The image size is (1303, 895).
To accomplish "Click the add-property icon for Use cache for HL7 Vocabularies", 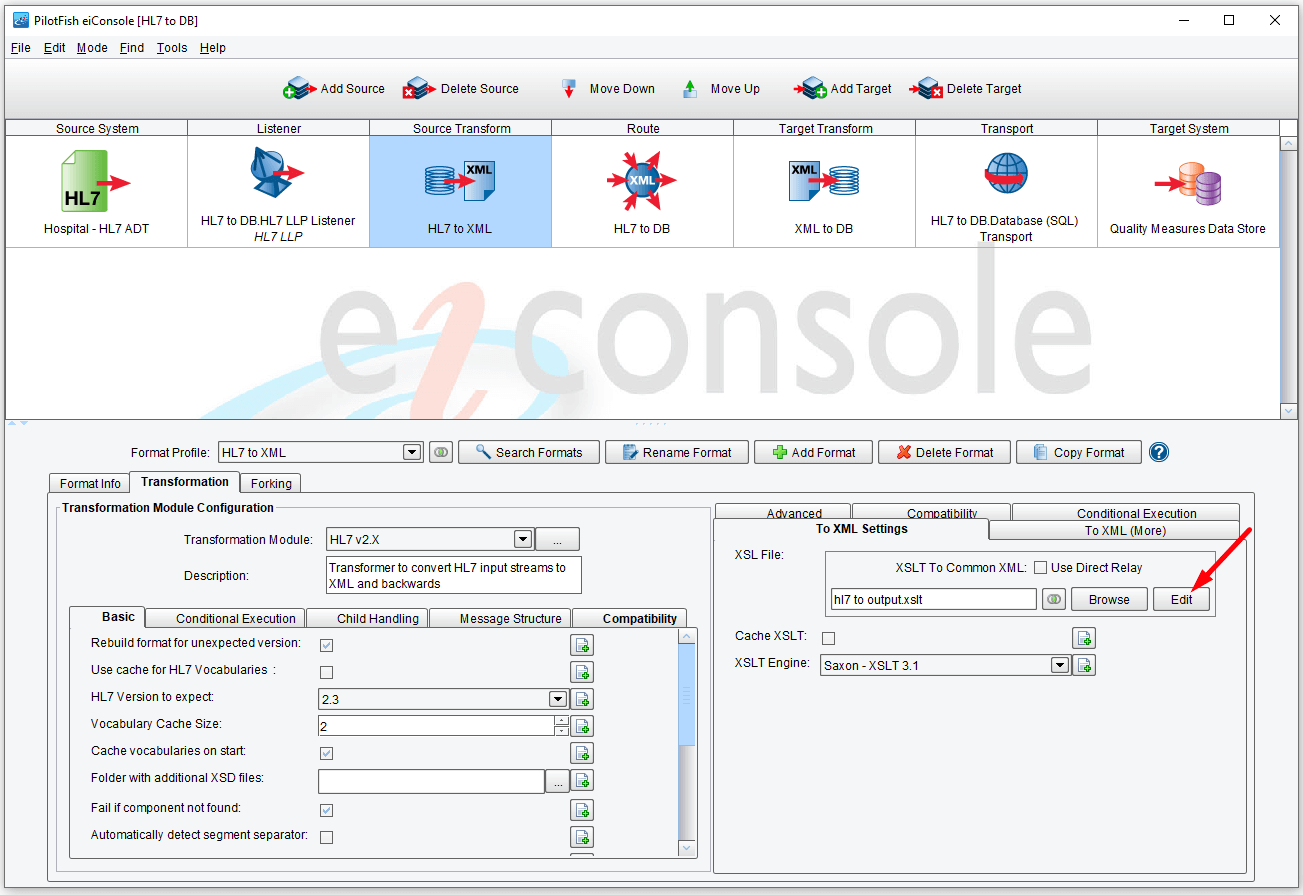I will click(582, 672).
